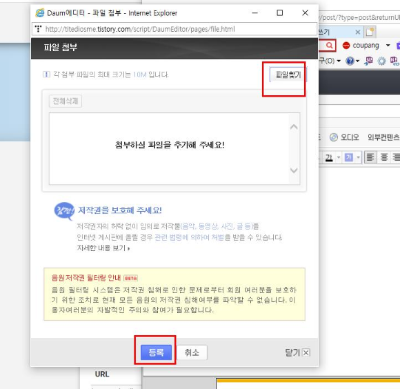Click the align center icon in editor
Viewport: 400px width, 389px height.
click(384, 157)
